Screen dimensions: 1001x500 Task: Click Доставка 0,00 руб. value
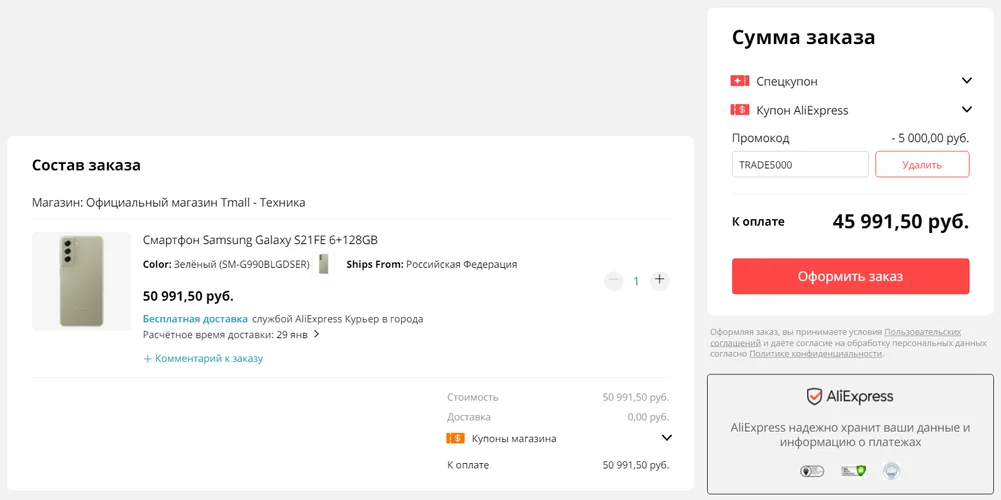(649, 417)
